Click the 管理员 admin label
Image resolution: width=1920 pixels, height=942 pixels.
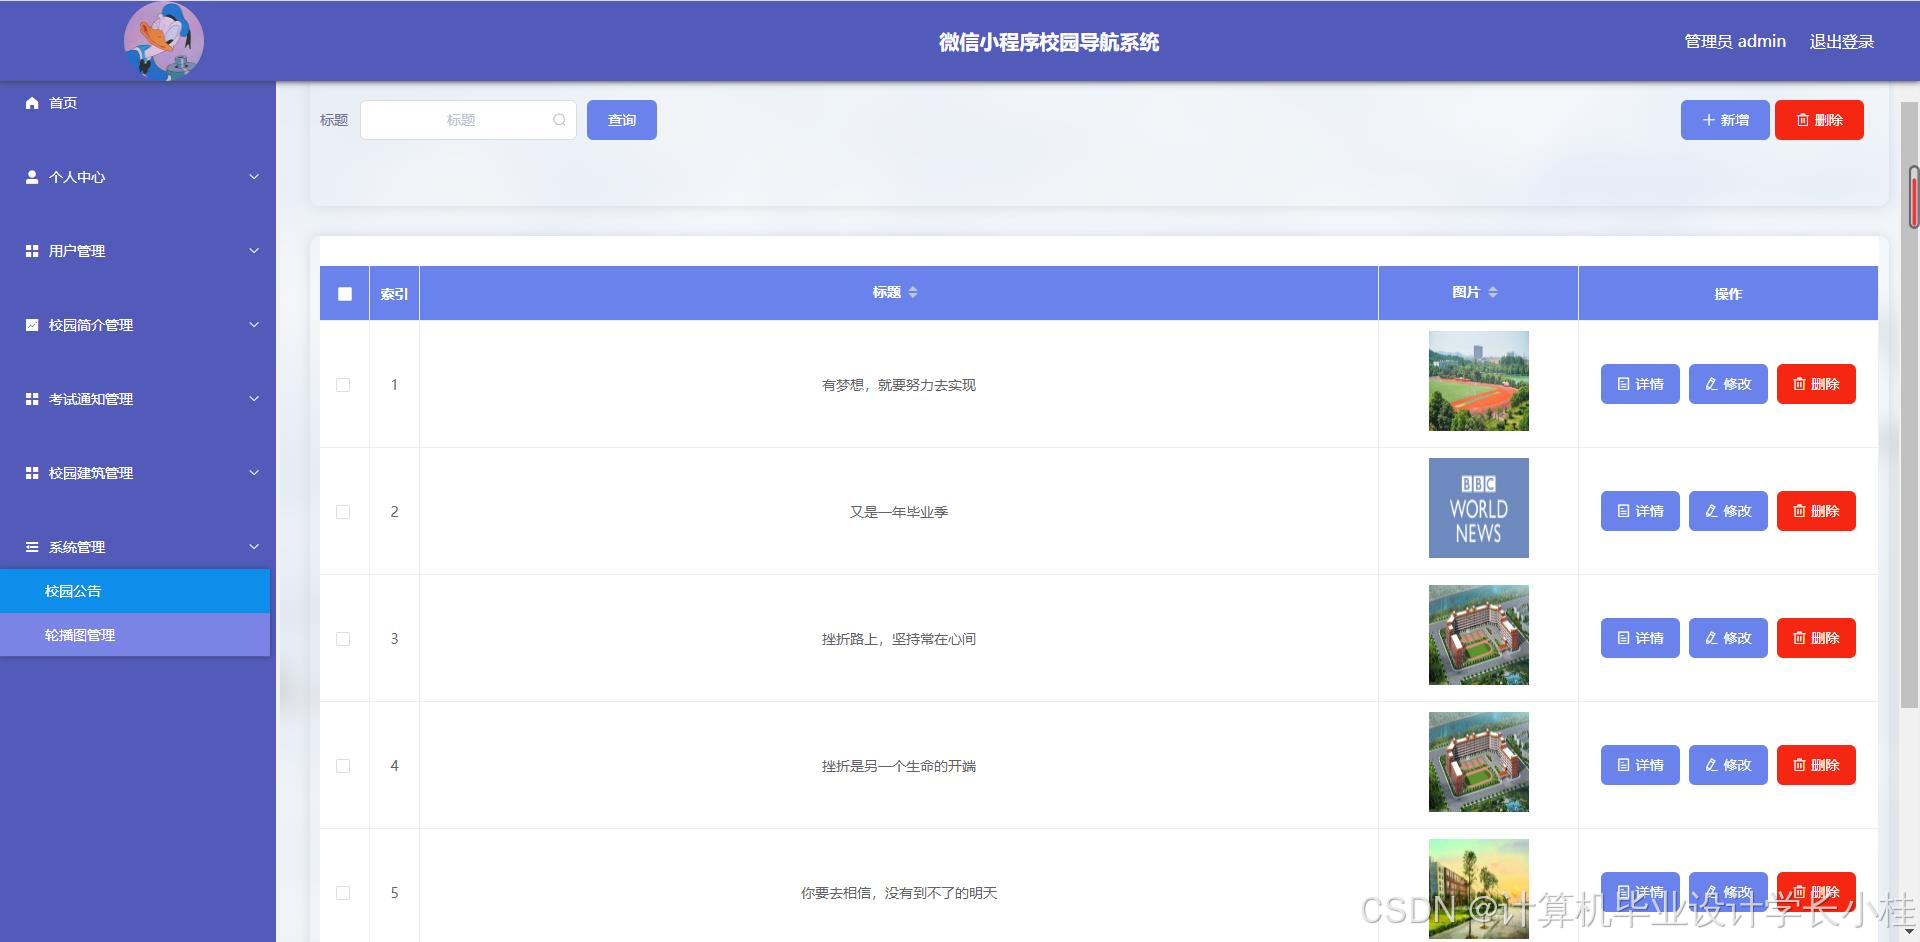[x=1735, y=42]
